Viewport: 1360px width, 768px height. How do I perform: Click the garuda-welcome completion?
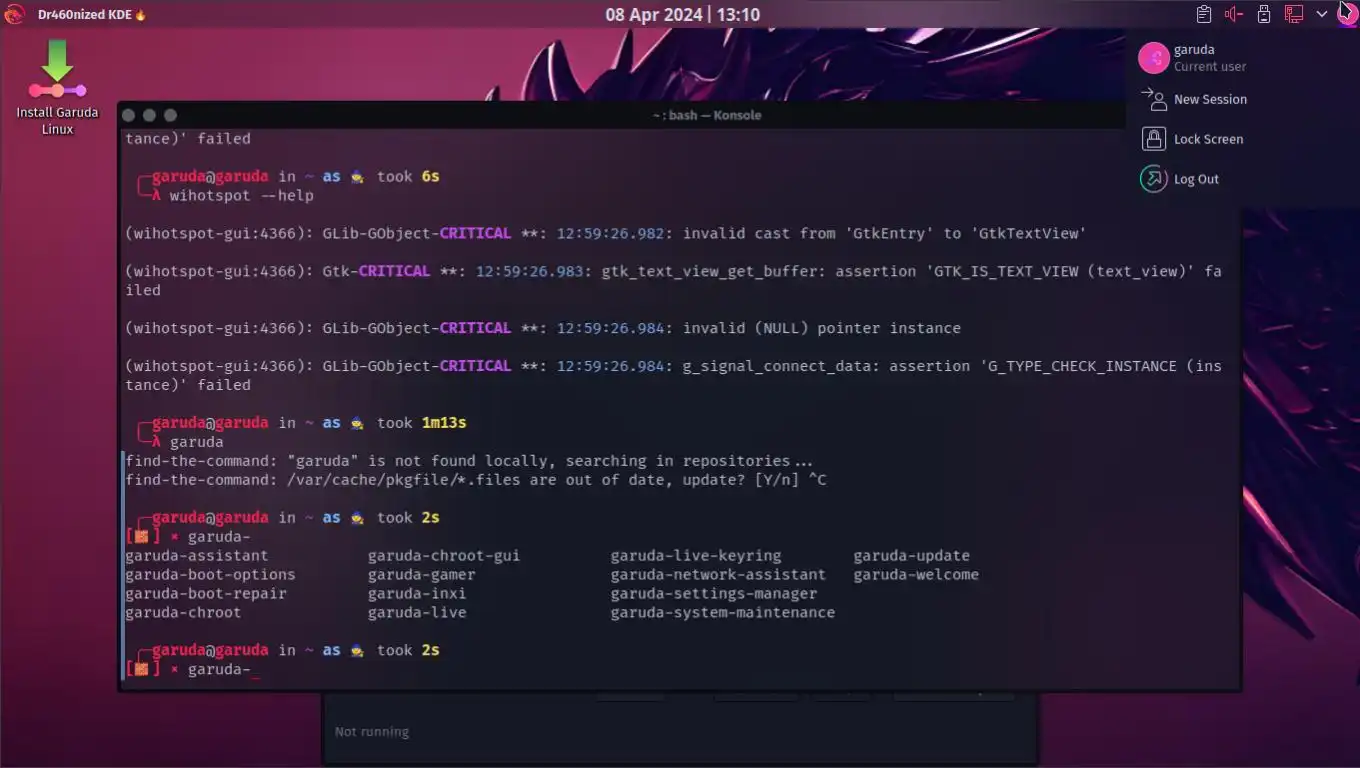coord(916,575)
